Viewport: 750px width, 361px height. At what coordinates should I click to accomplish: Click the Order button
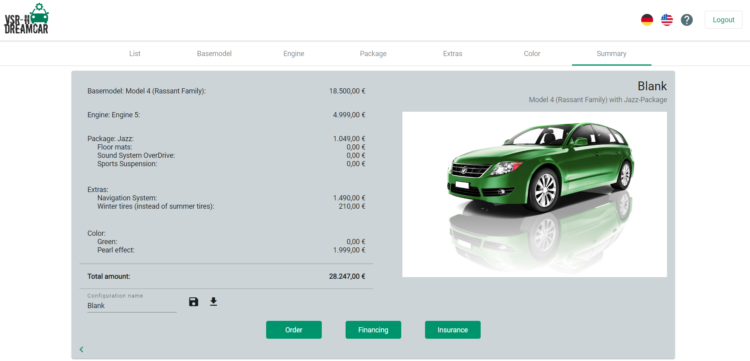point(294,330)
